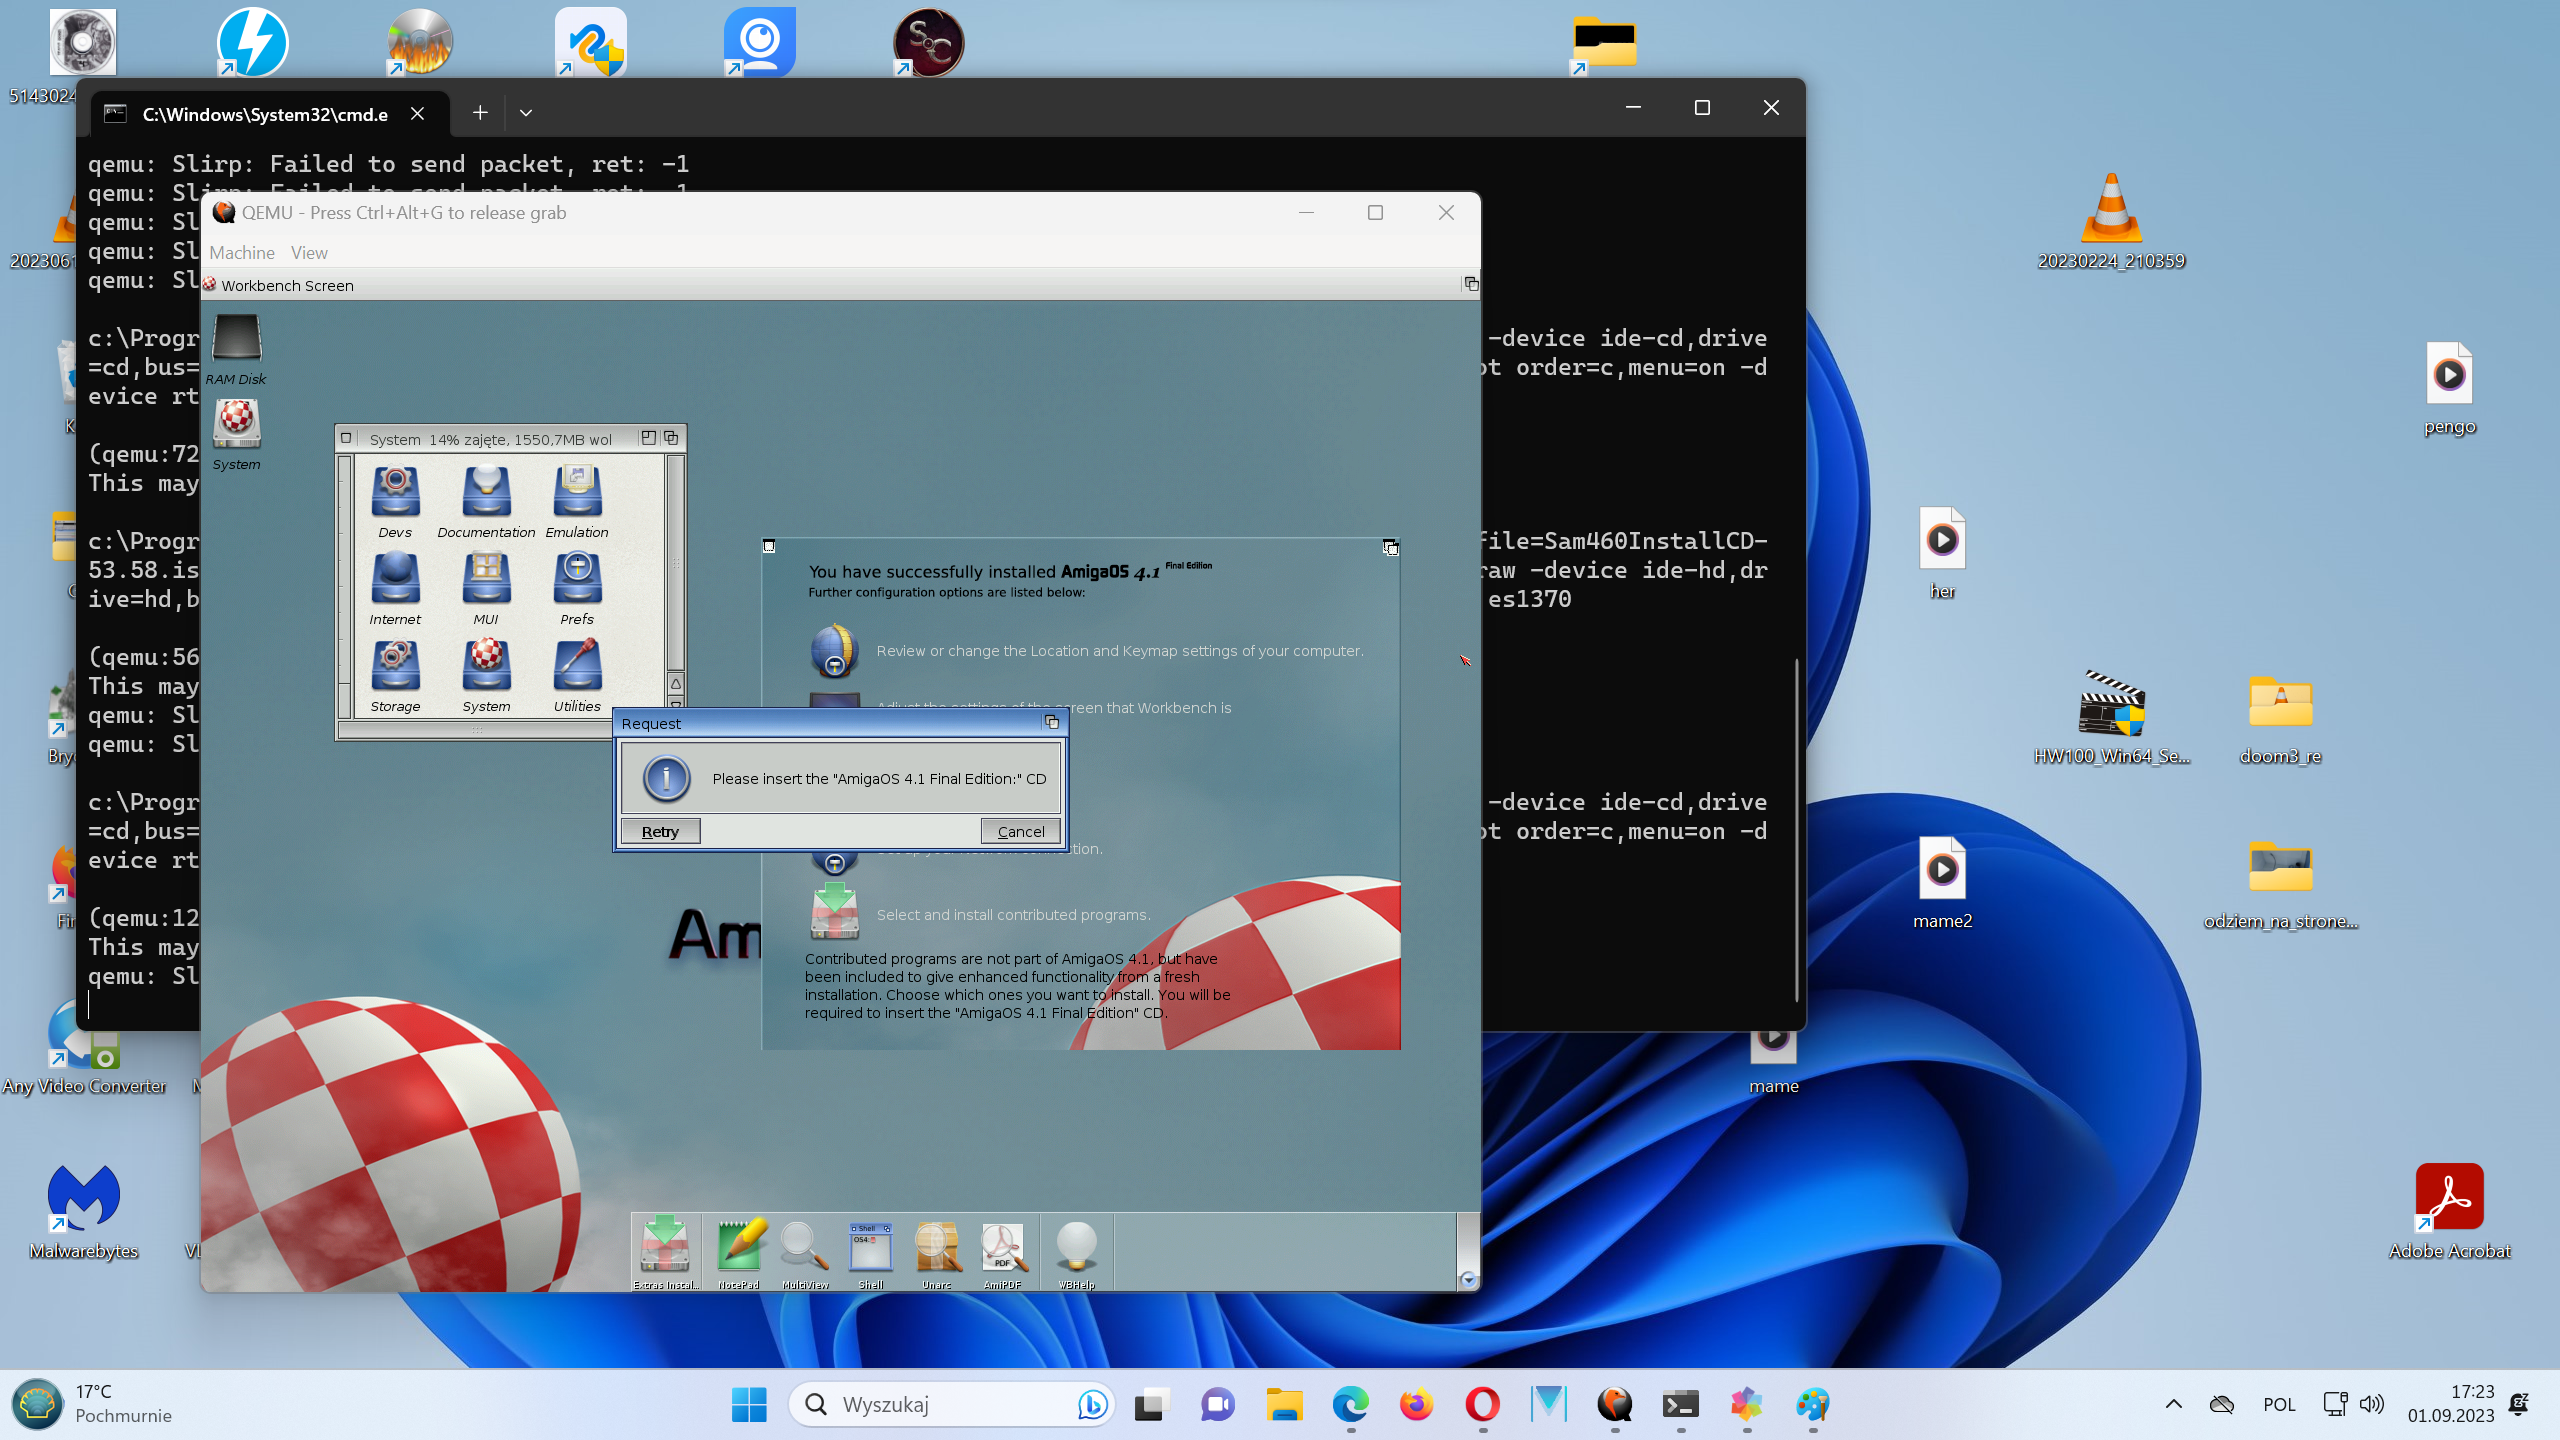Image resolution: width=2560 pixels, height=1440 pixels.
Task: Click the Request dialog depth gadget
Action: 1051,722
